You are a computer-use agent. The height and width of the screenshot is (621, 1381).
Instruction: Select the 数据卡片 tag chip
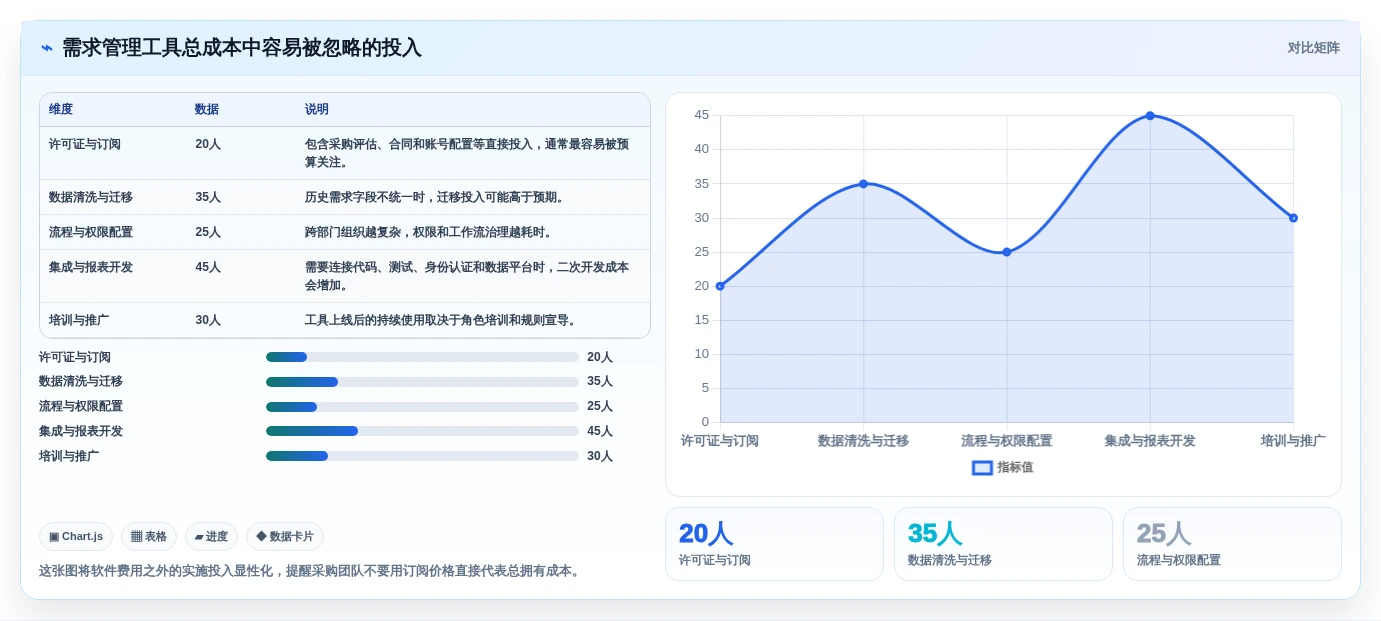click(x=285, y=536)
